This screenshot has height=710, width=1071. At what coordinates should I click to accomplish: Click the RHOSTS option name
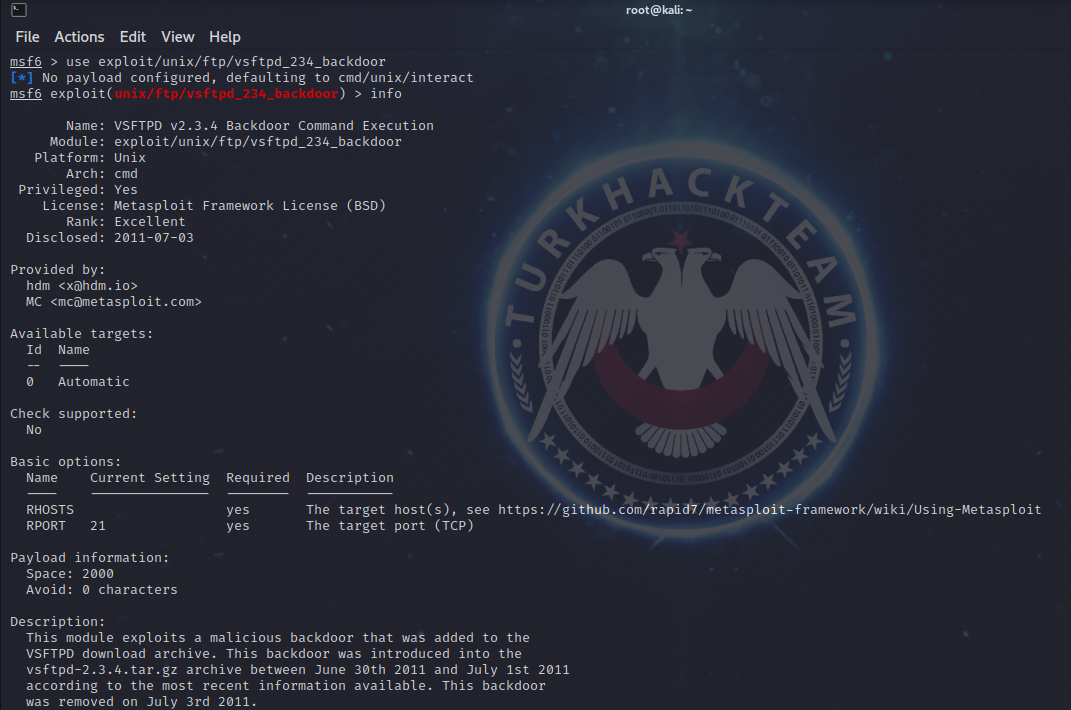(x=50, y=510)
